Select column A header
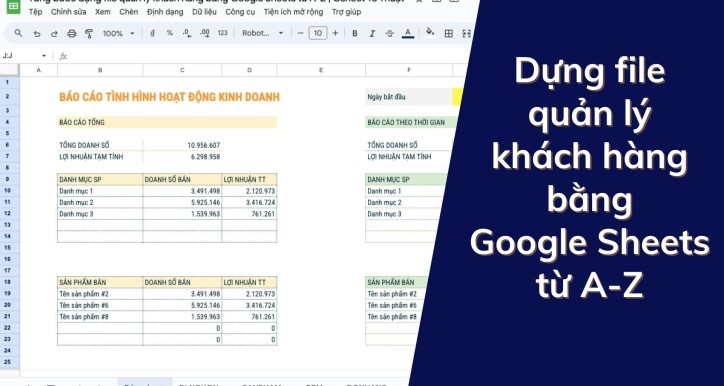Image resolution: width=724 pixels, height=386 pixels. click(38, 70)
